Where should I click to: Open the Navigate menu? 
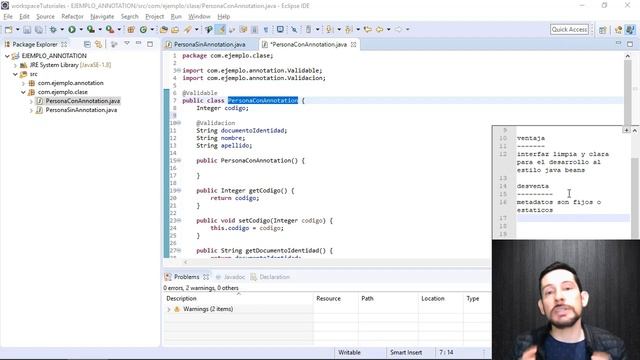point(102,16)
